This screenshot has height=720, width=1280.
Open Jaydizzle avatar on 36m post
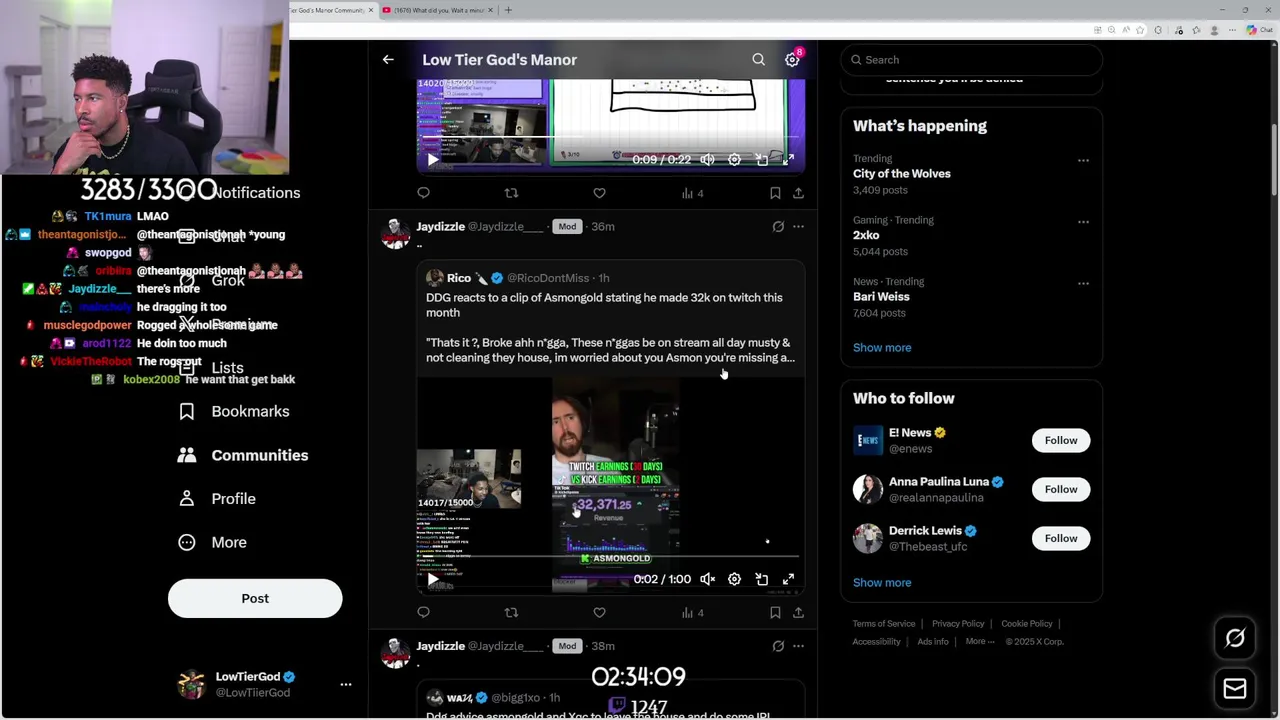[396, 234]
